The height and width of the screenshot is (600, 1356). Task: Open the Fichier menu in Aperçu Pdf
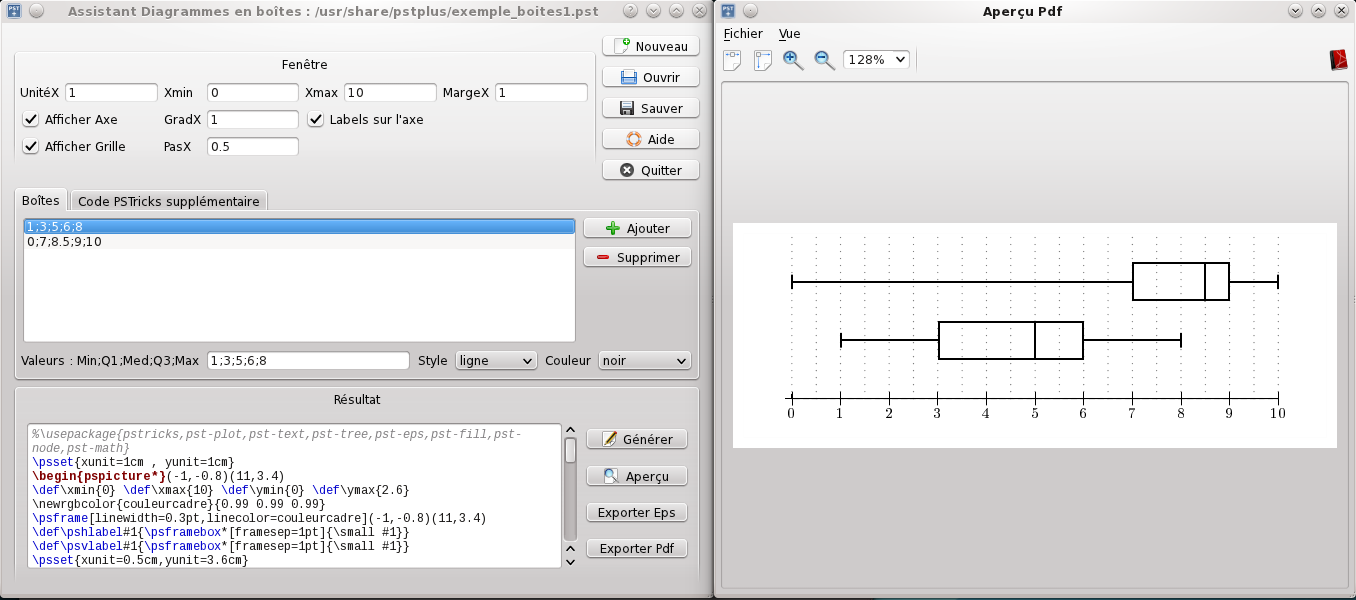pyautogui.click(x=743, y=33)
